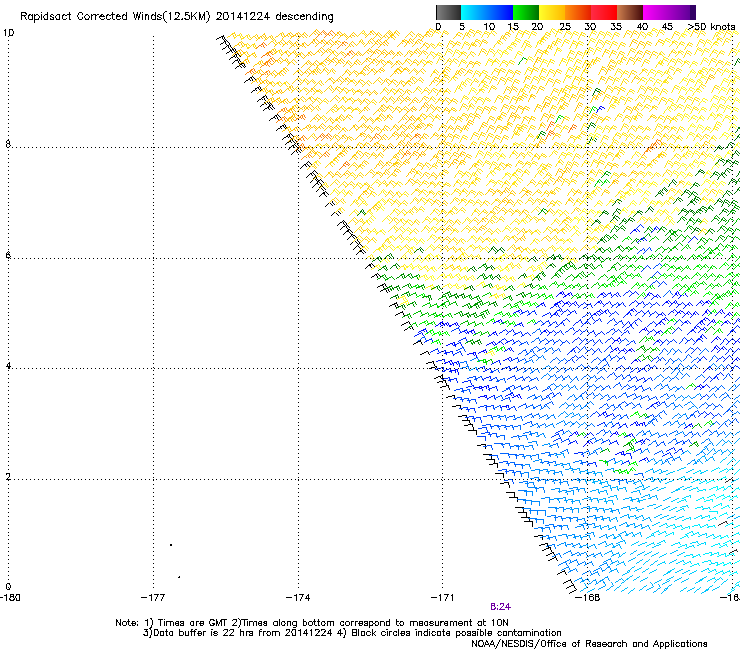Click the longitude label '-168'
Screen dimensions: 740x650
tap(588, 598)
